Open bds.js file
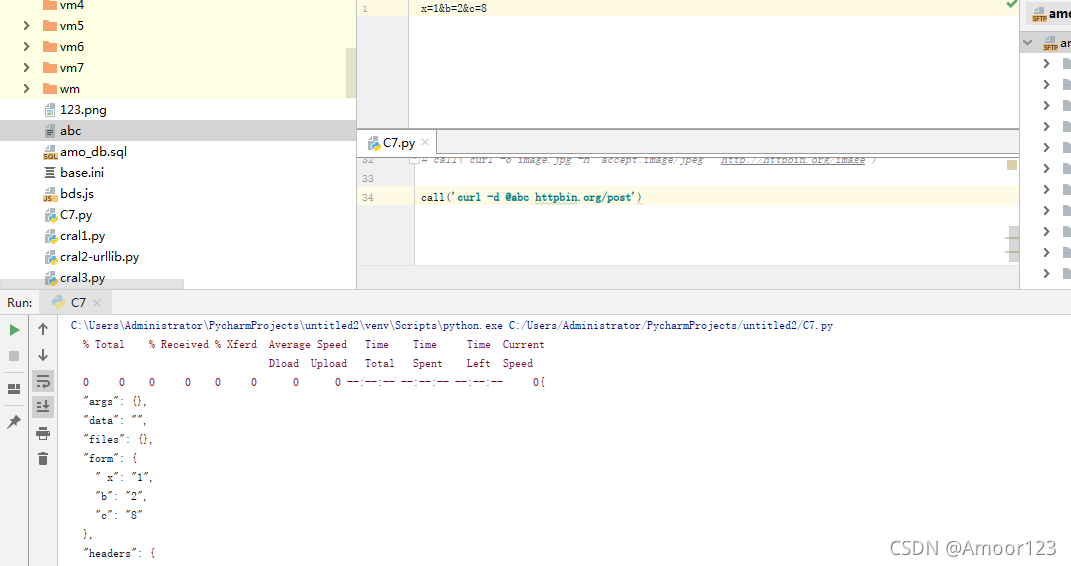 [76, 194]
